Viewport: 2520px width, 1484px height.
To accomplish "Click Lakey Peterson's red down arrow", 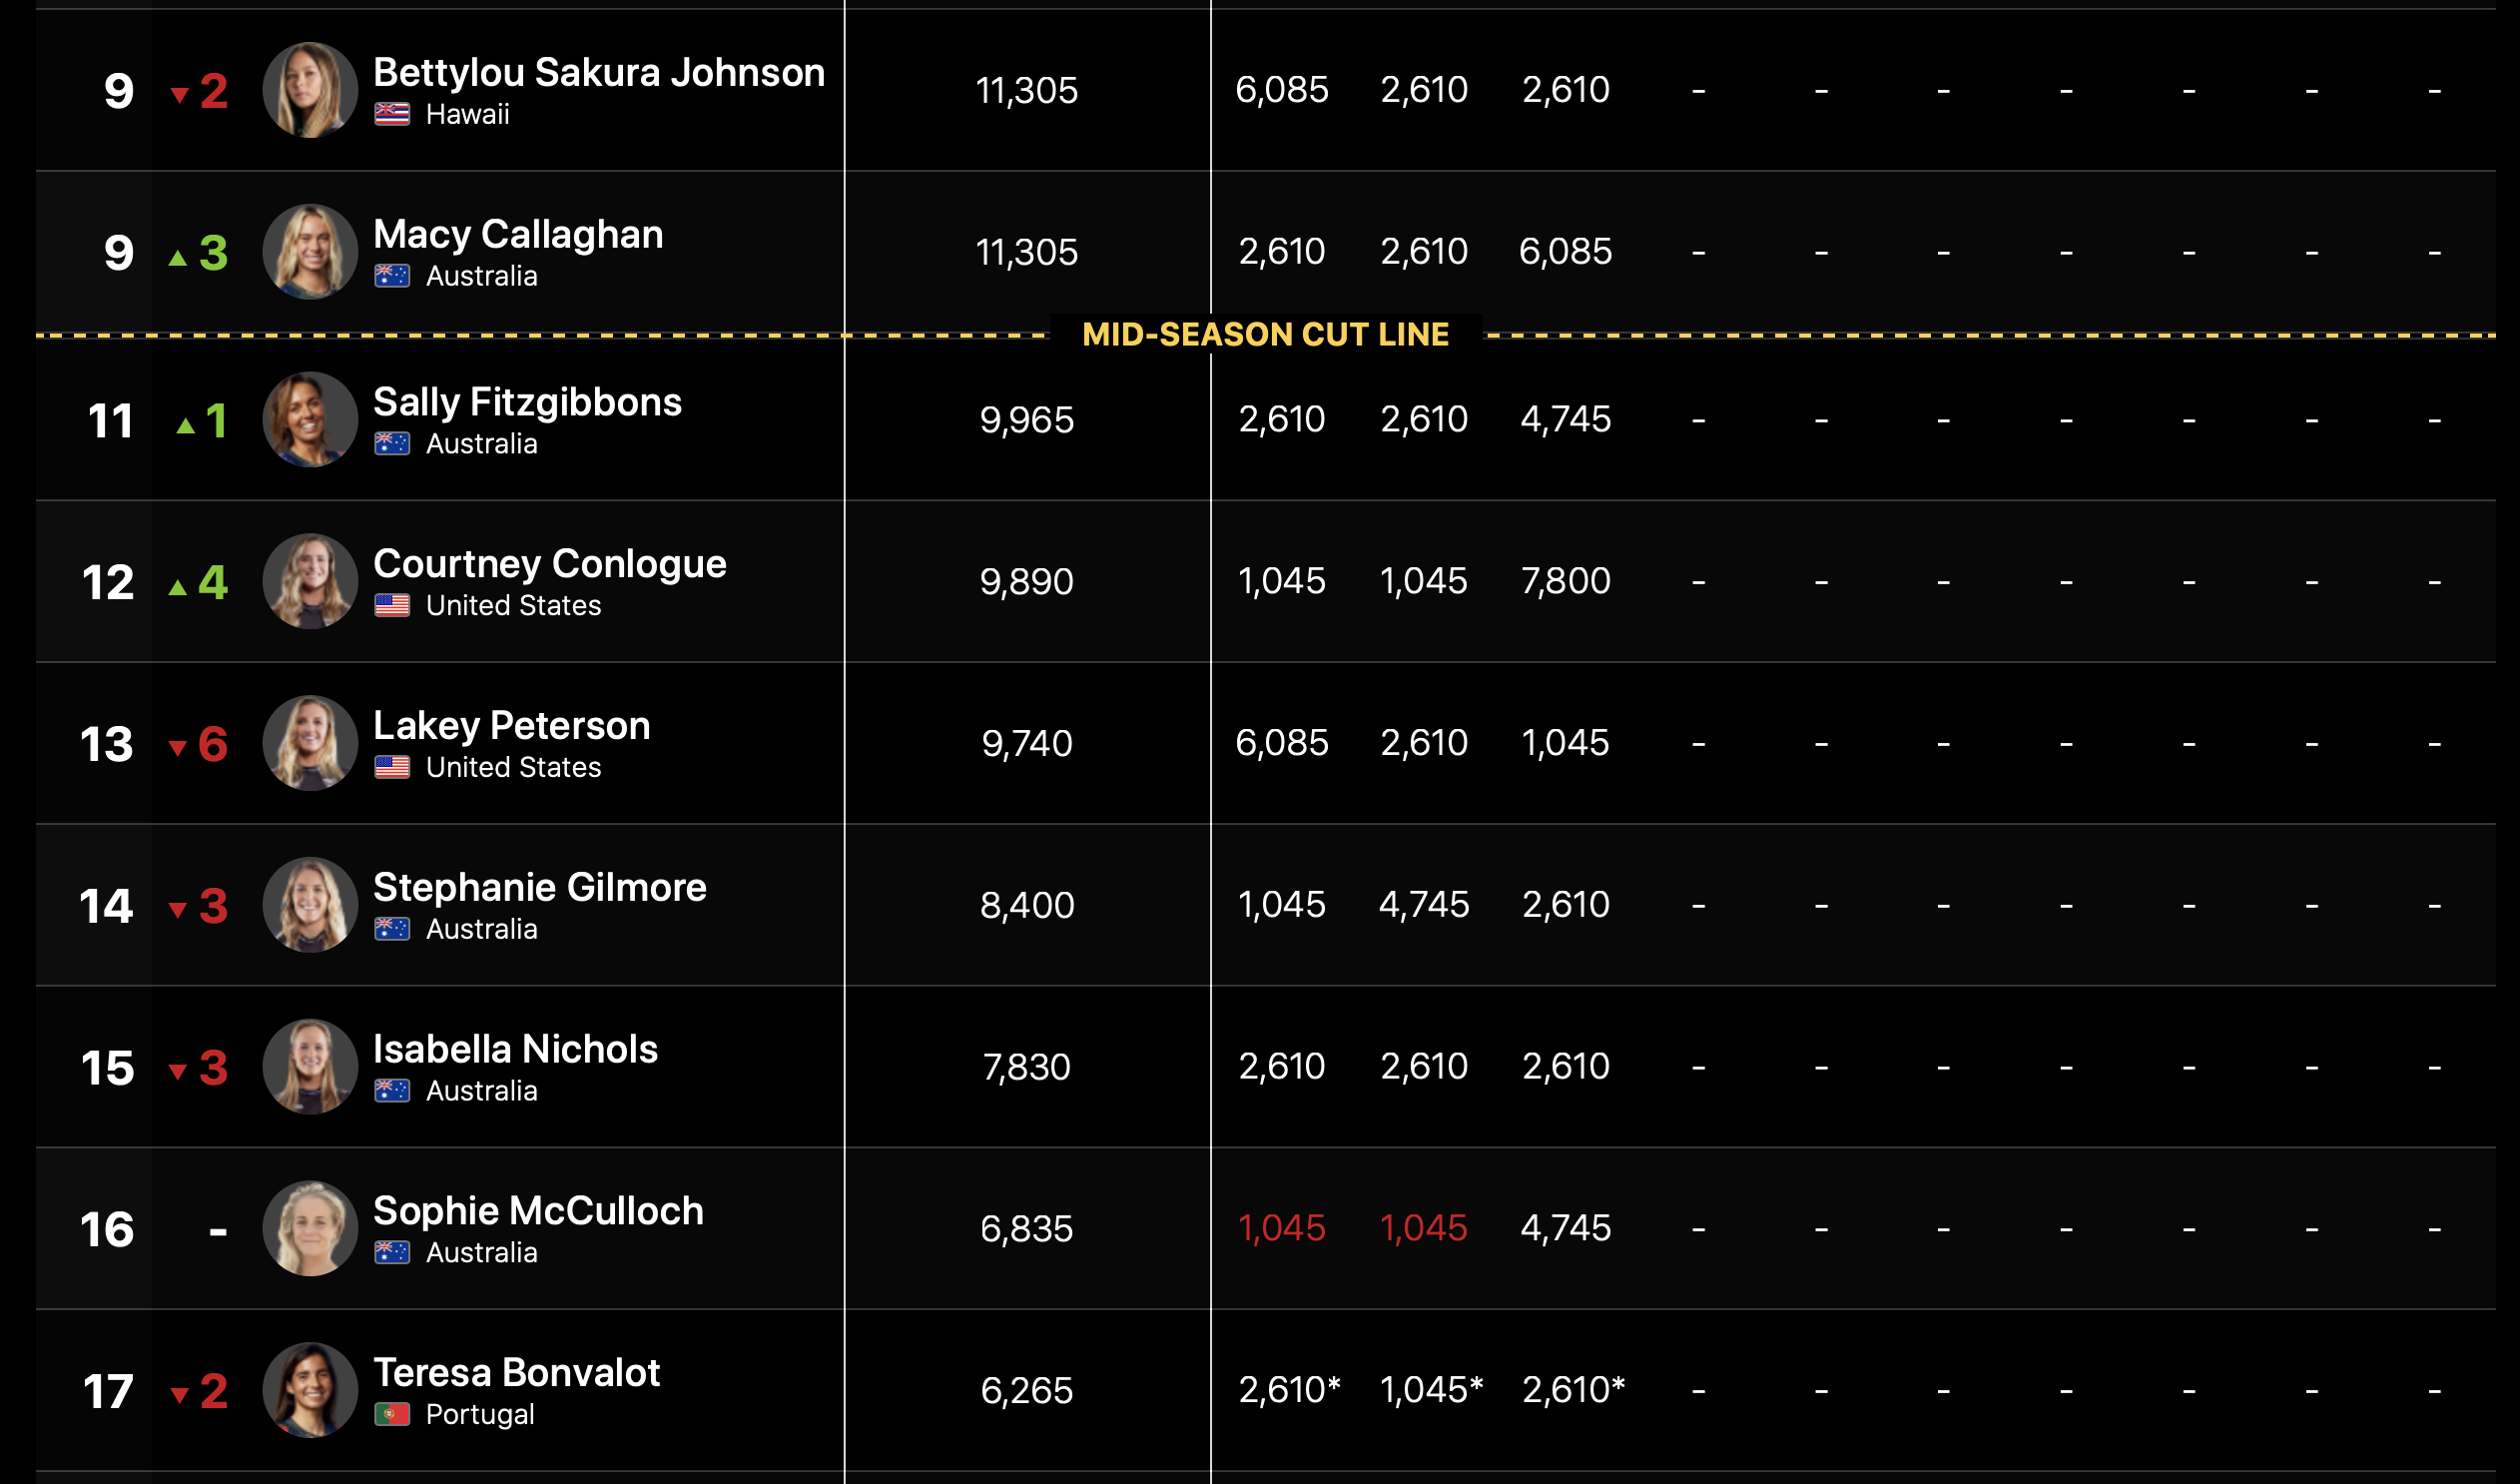I will click(178, 747).
